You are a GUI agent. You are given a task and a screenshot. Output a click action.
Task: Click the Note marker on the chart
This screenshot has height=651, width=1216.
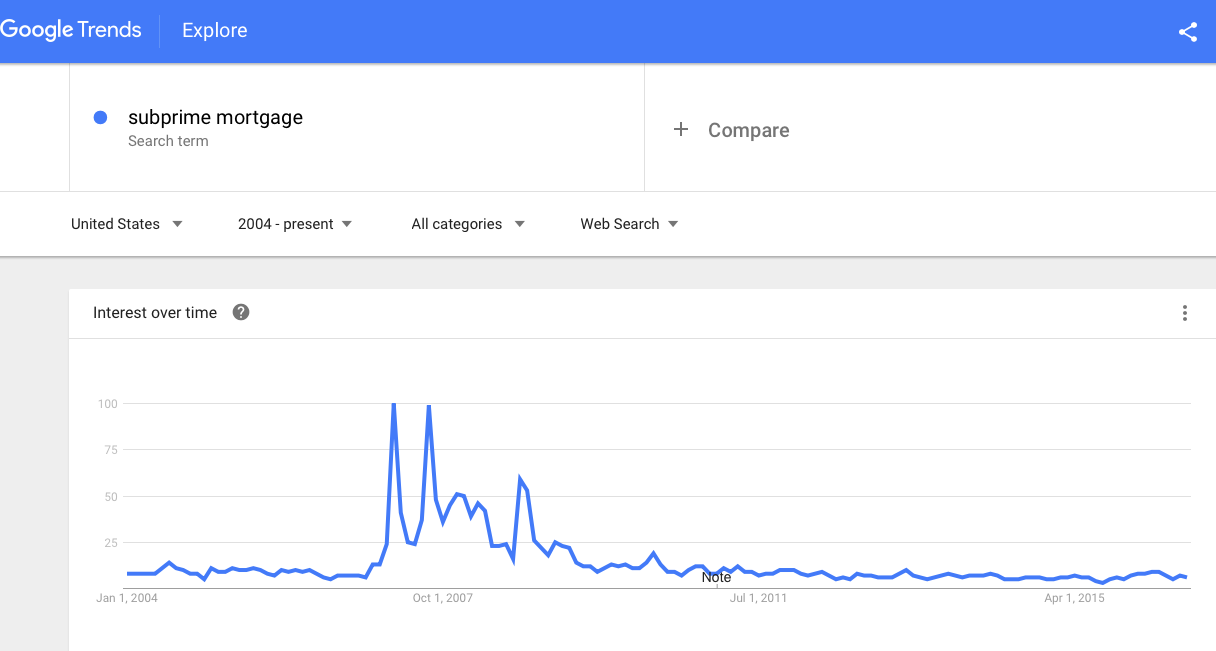point(716,577)
